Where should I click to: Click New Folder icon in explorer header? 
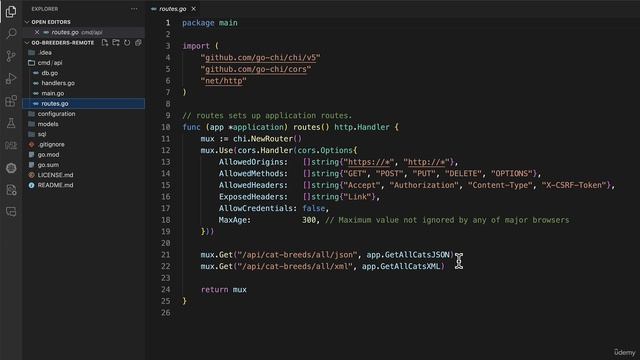(x=116, y=42)
